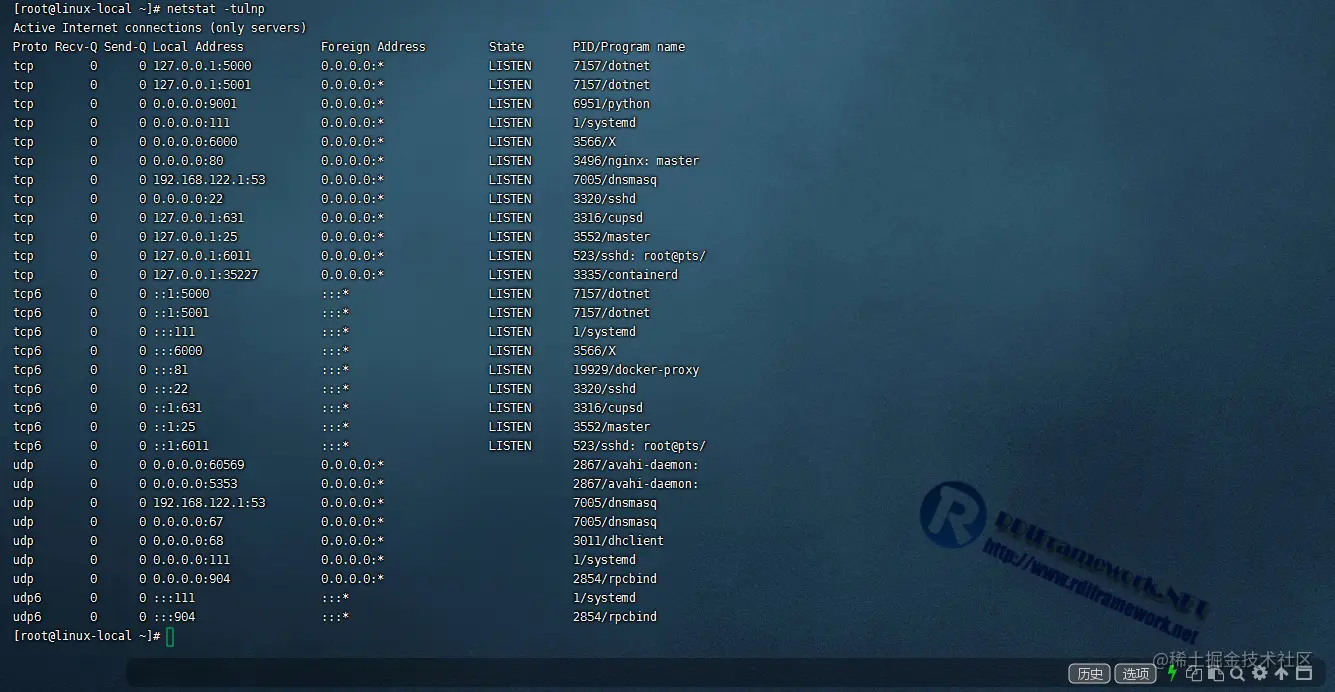Click '3320/sshd' in the tcp 0.0.0.0:22 row
Viewport: 1335px width, 692px height.
(x=604, y=199)
